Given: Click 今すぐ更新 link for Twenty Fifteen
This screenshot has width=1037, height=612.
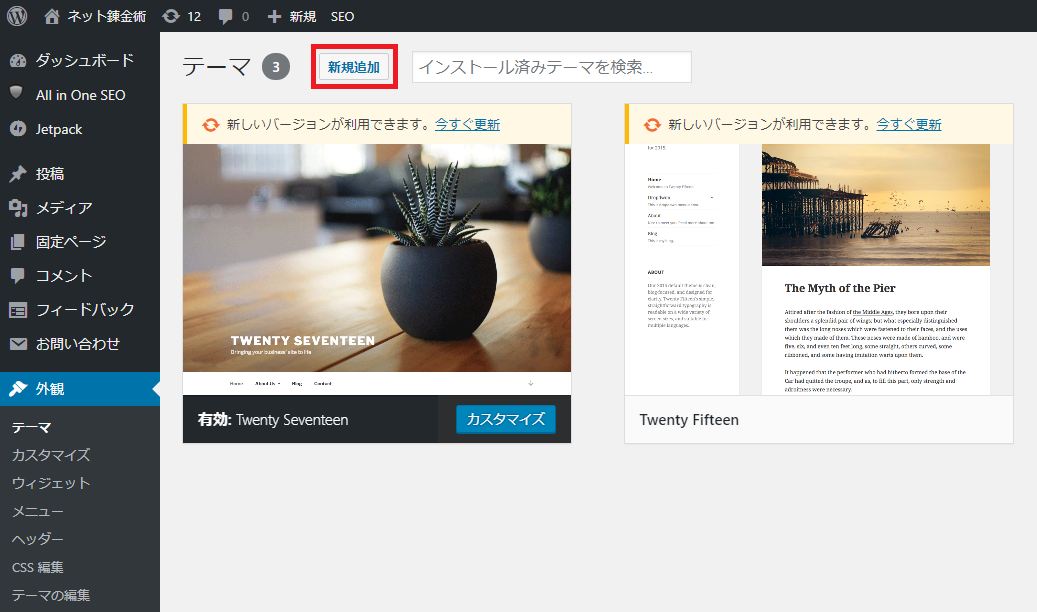Looking at the screenshot, I should pos(908,124).
